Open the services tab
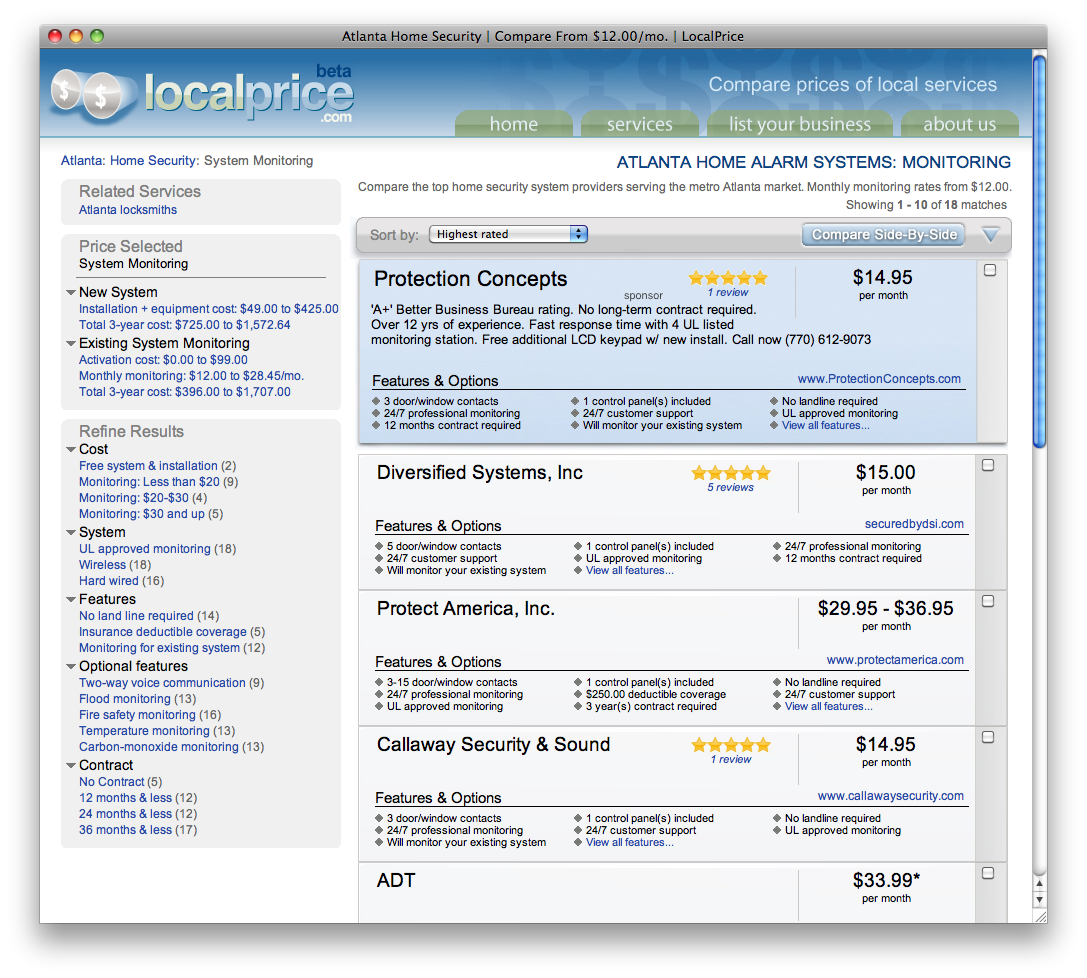 pyautogui.click(x=639, y=124)
